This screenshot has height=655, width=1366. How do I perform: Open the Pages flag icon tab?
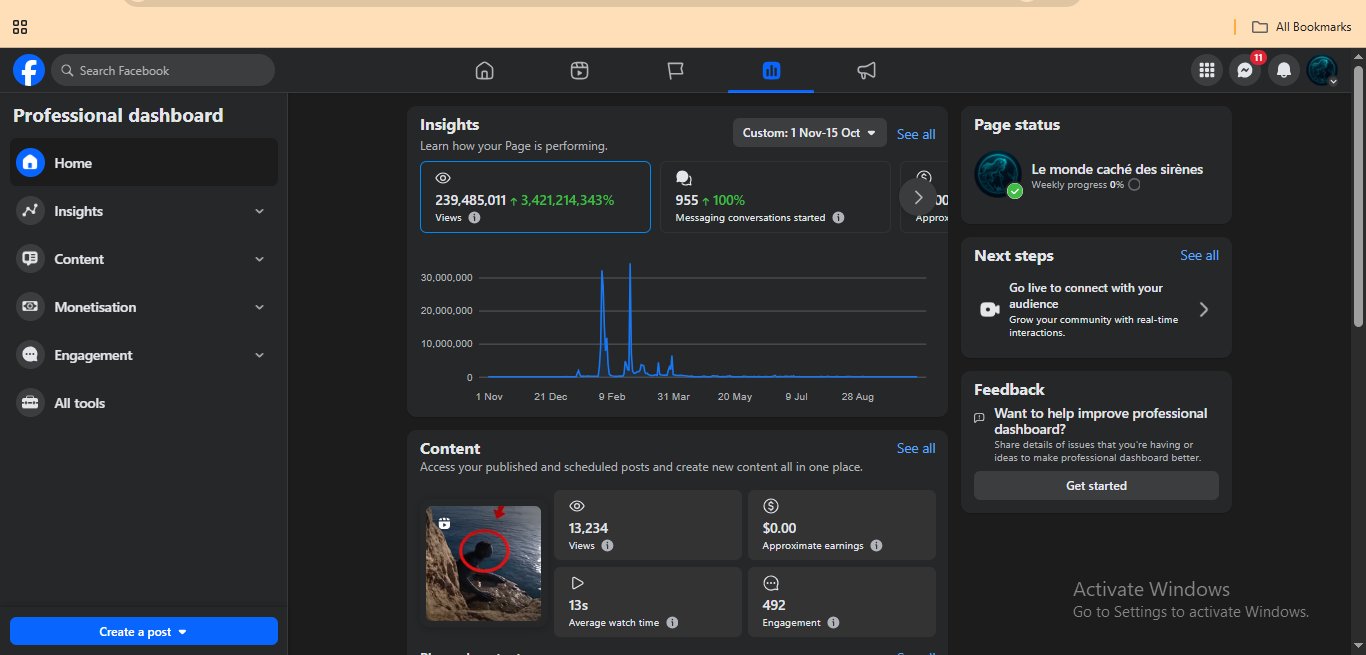pyautogui.click(x=675, y=70)
